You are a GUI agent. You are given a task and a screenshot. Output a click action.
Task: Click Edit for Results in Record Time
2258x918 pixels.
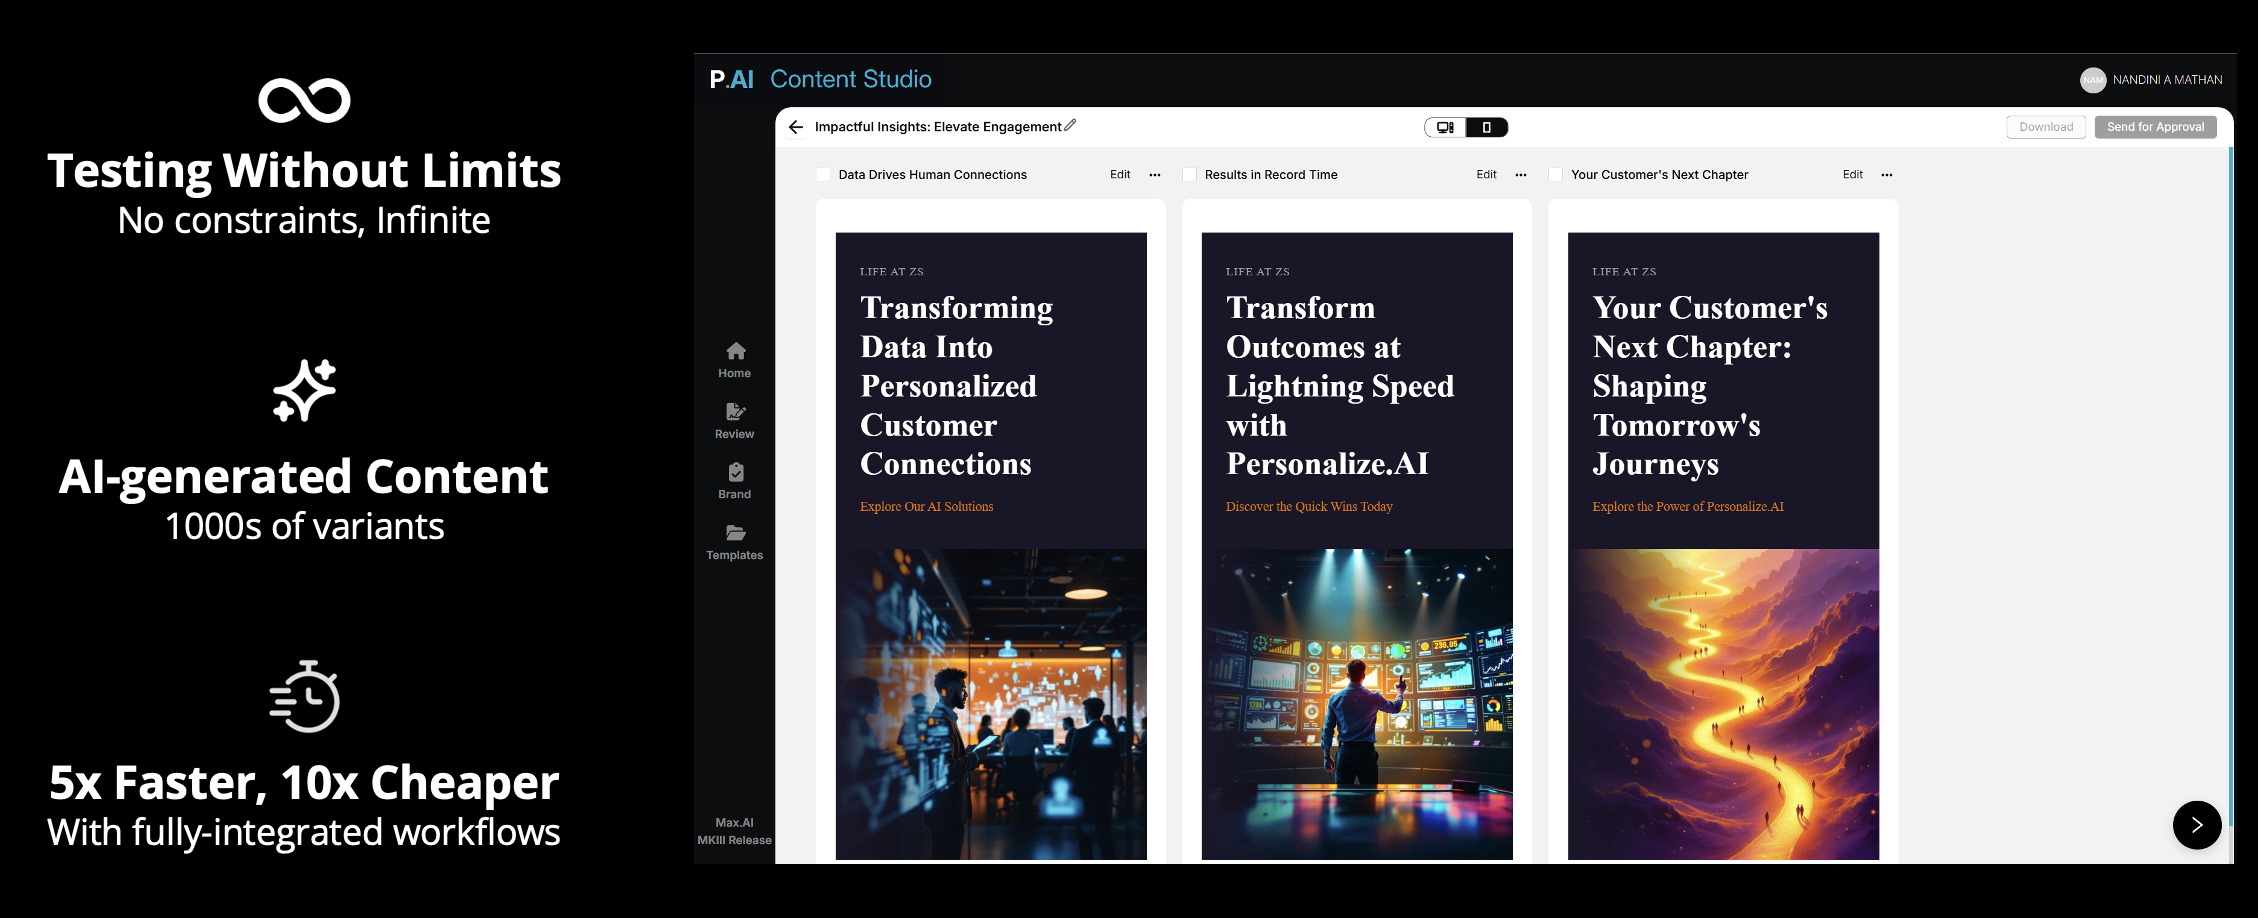1486,175
